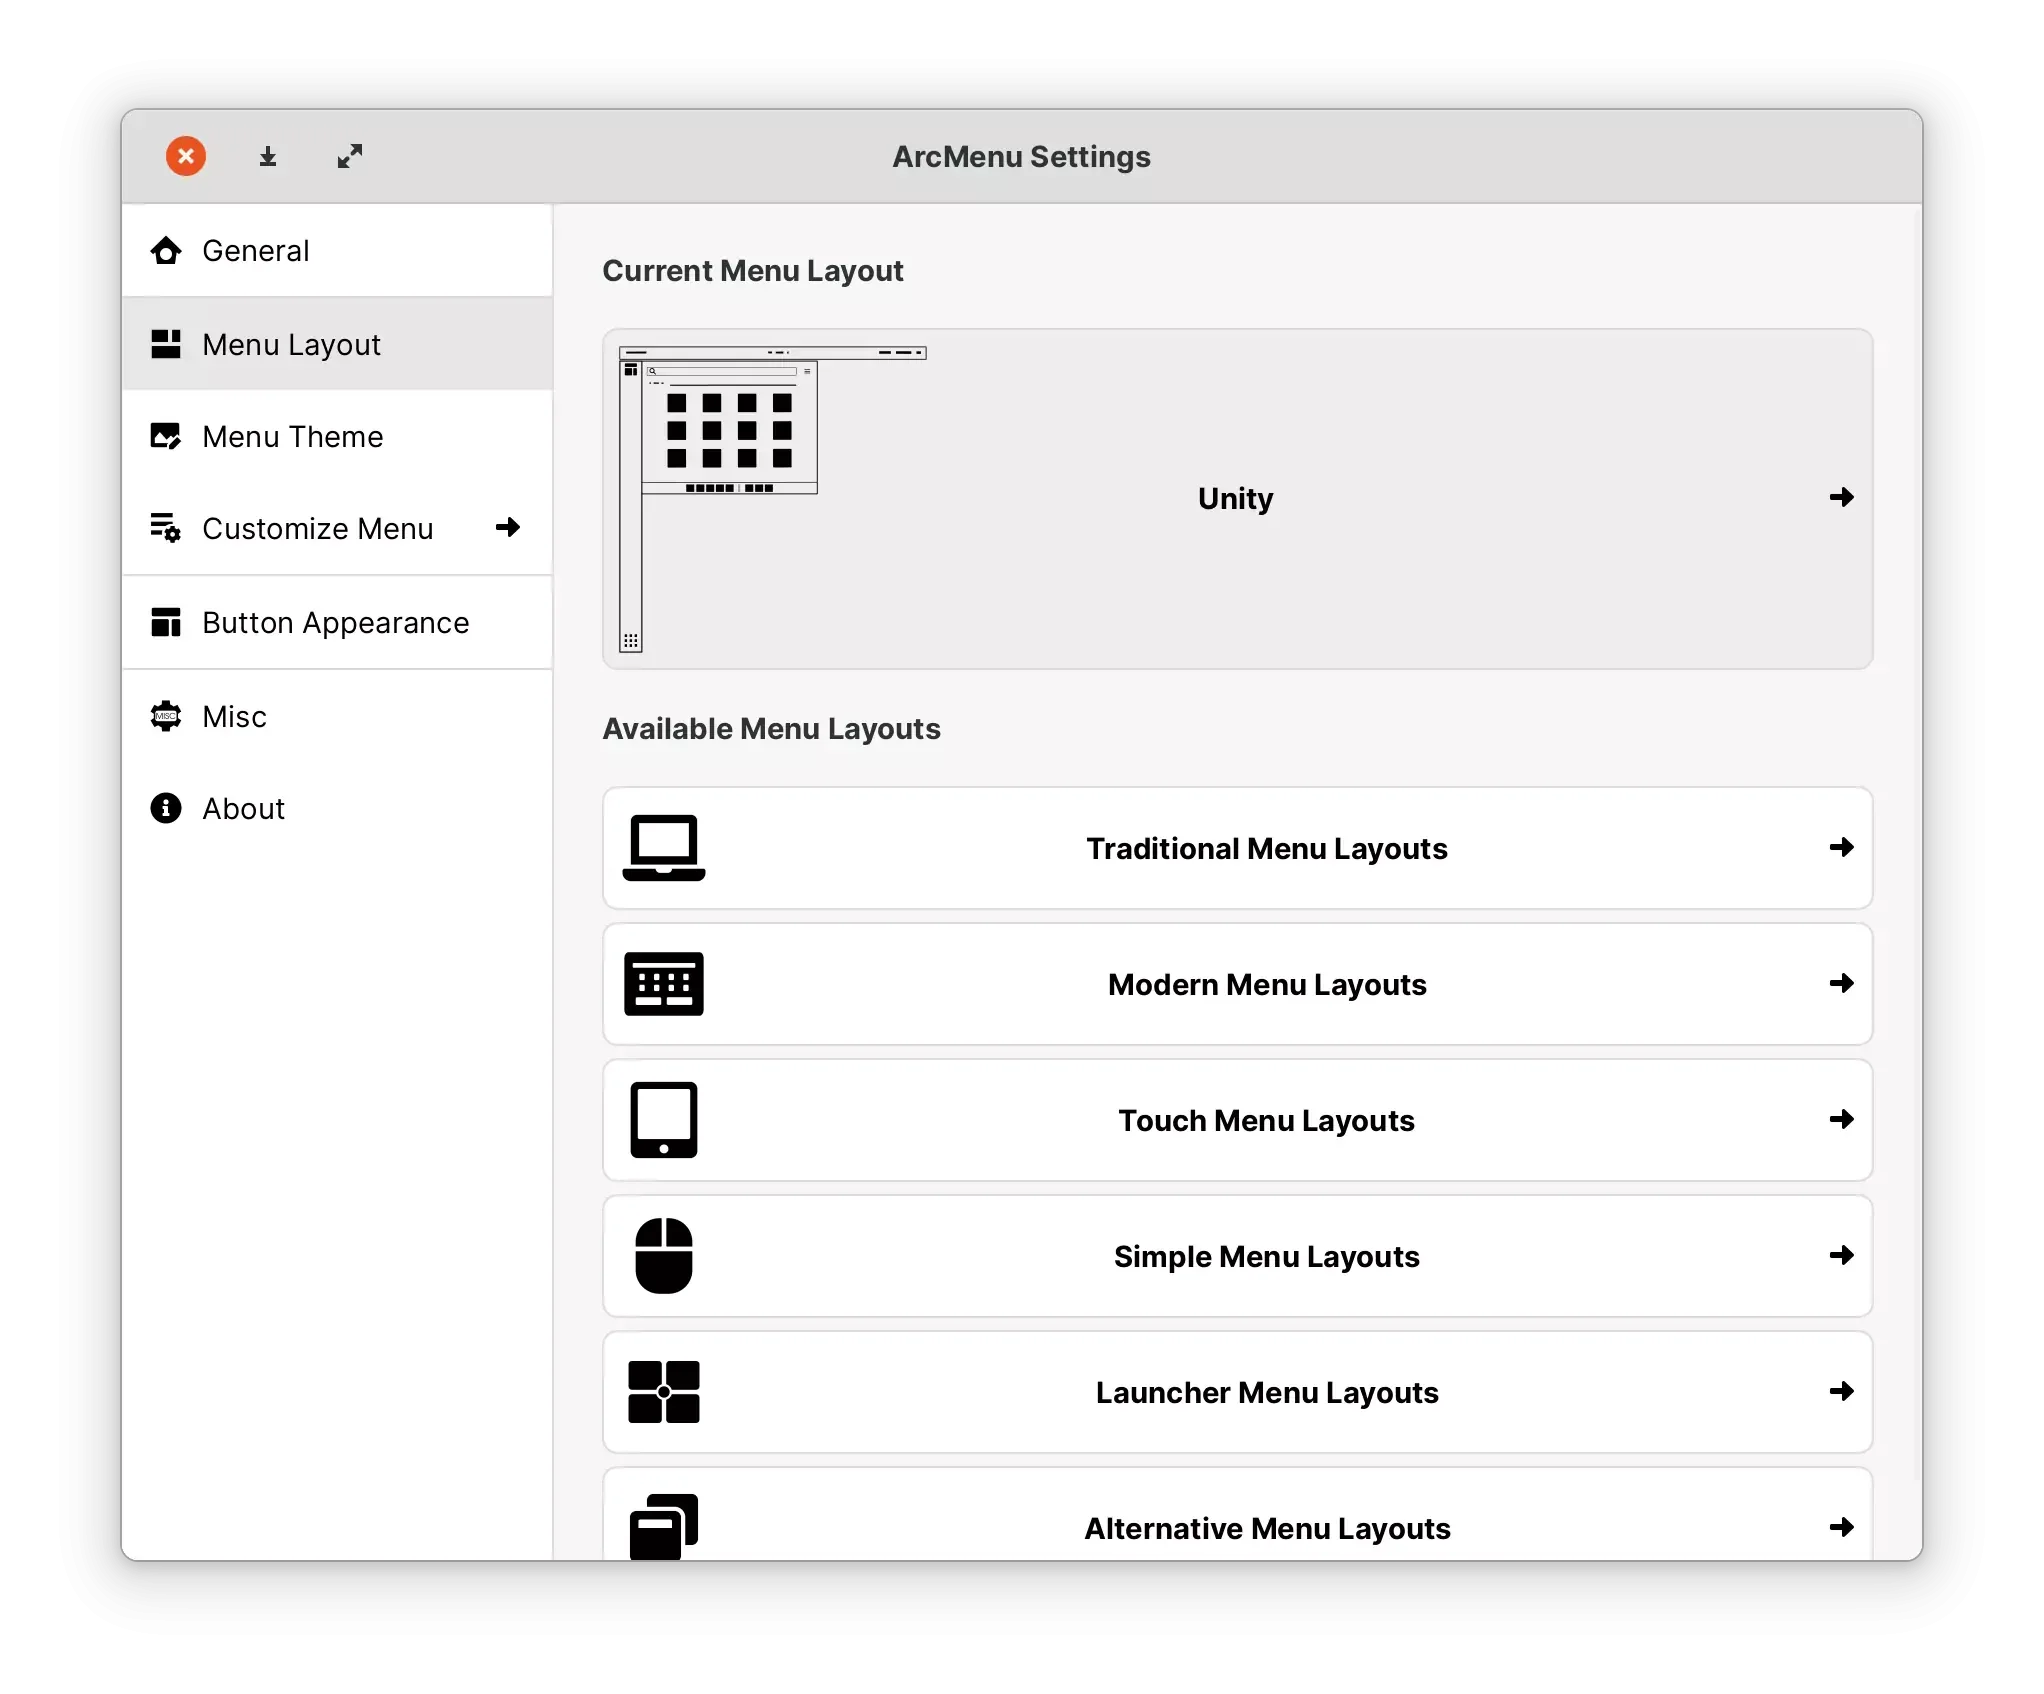Click the laptop icon for Traditional layouts
2044x1694 pixels.
[x=664, y=848]
